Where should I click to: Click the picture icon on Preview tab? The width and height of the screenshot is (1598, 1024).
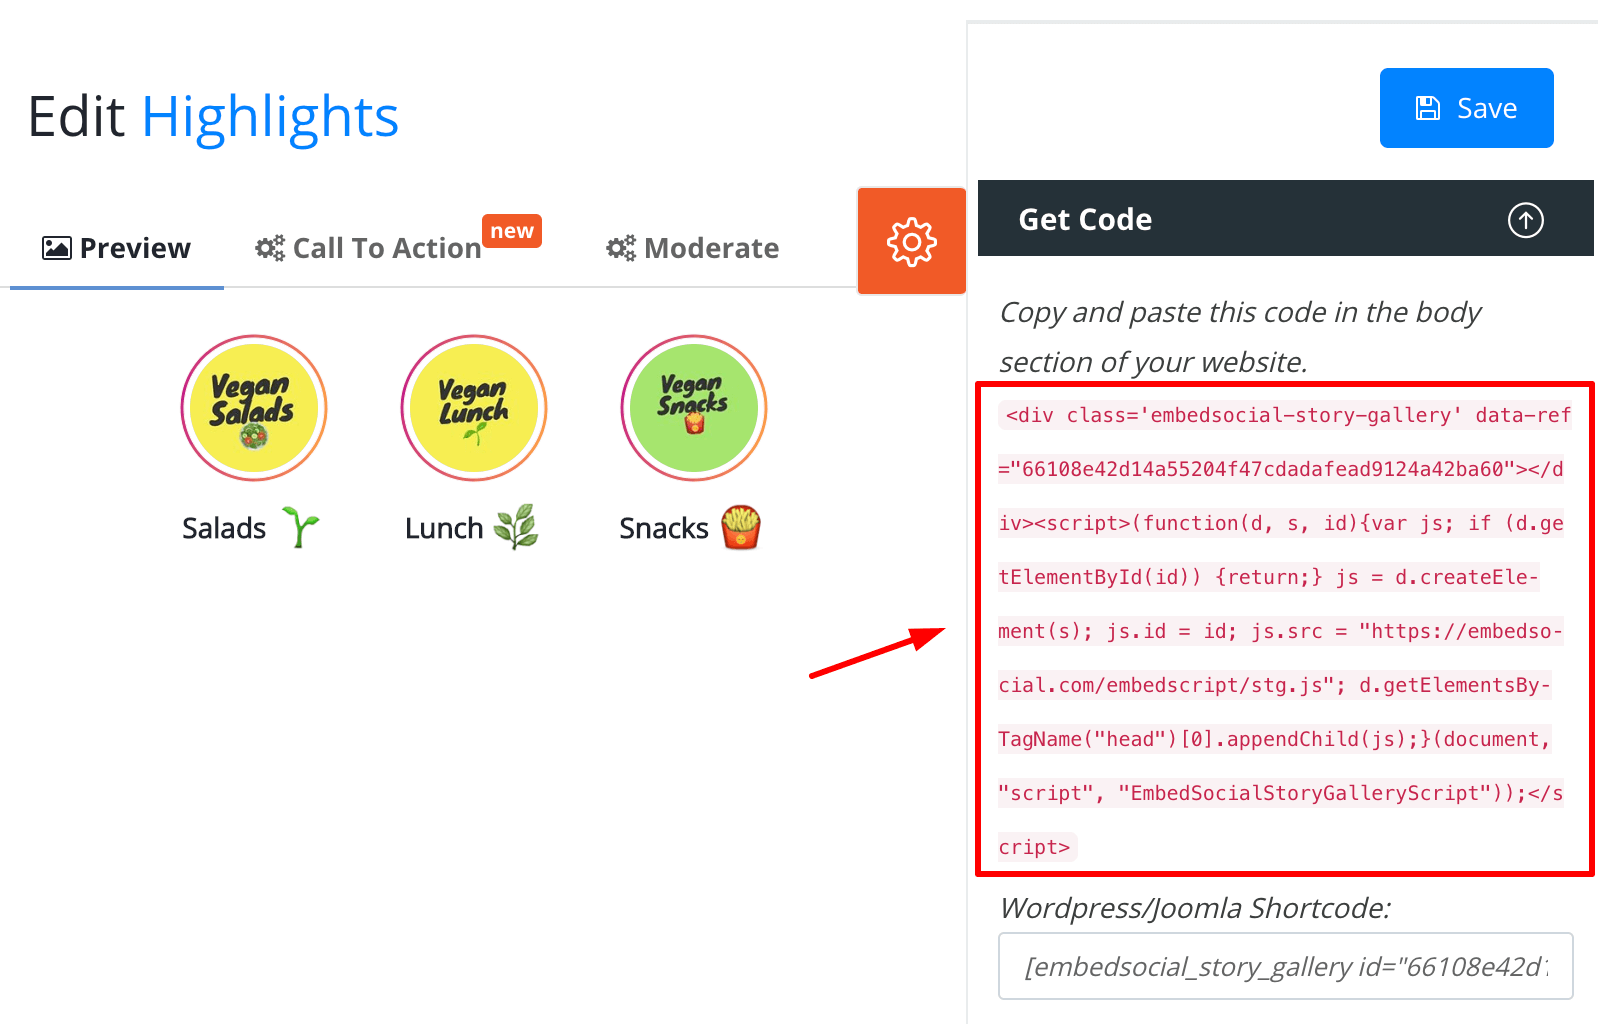pyautogui.click(x=57, y=248)
